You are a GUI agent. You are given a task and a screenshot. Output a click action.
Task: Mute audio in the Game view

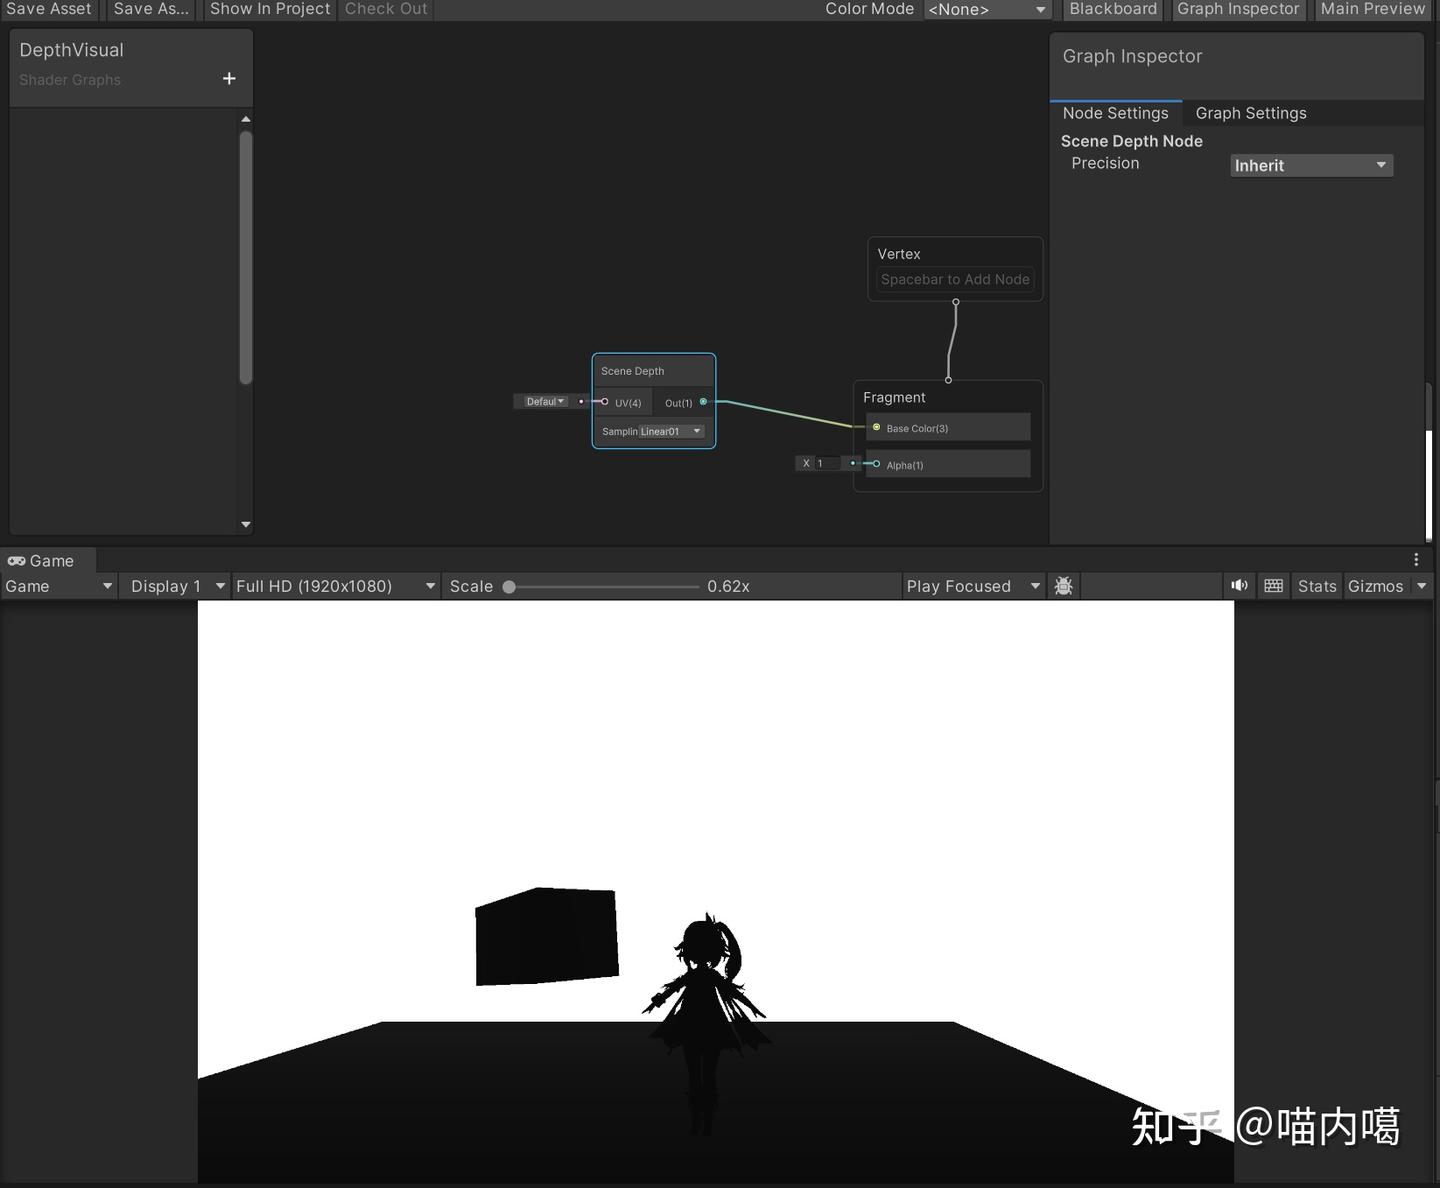click(x=1239, y=585)
